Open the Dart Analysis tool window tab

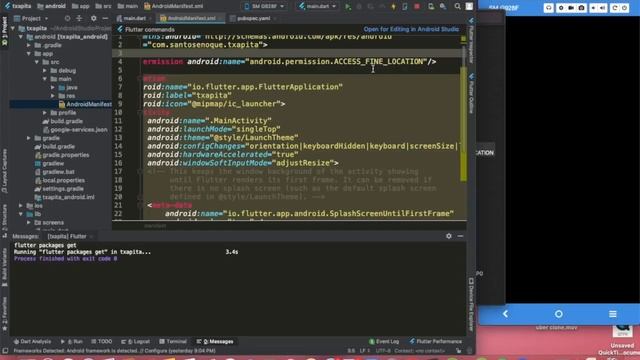[x=32, y=341]
